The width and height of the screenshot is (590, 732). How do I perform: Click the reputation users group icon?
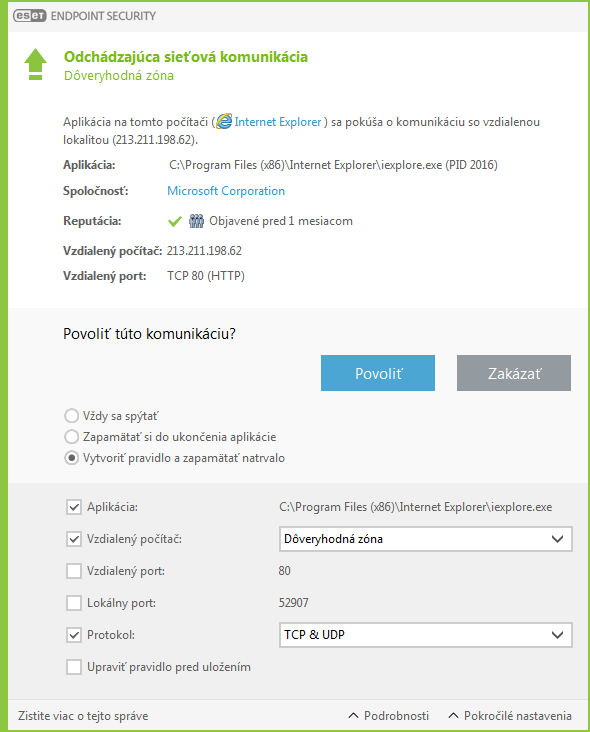197,221
